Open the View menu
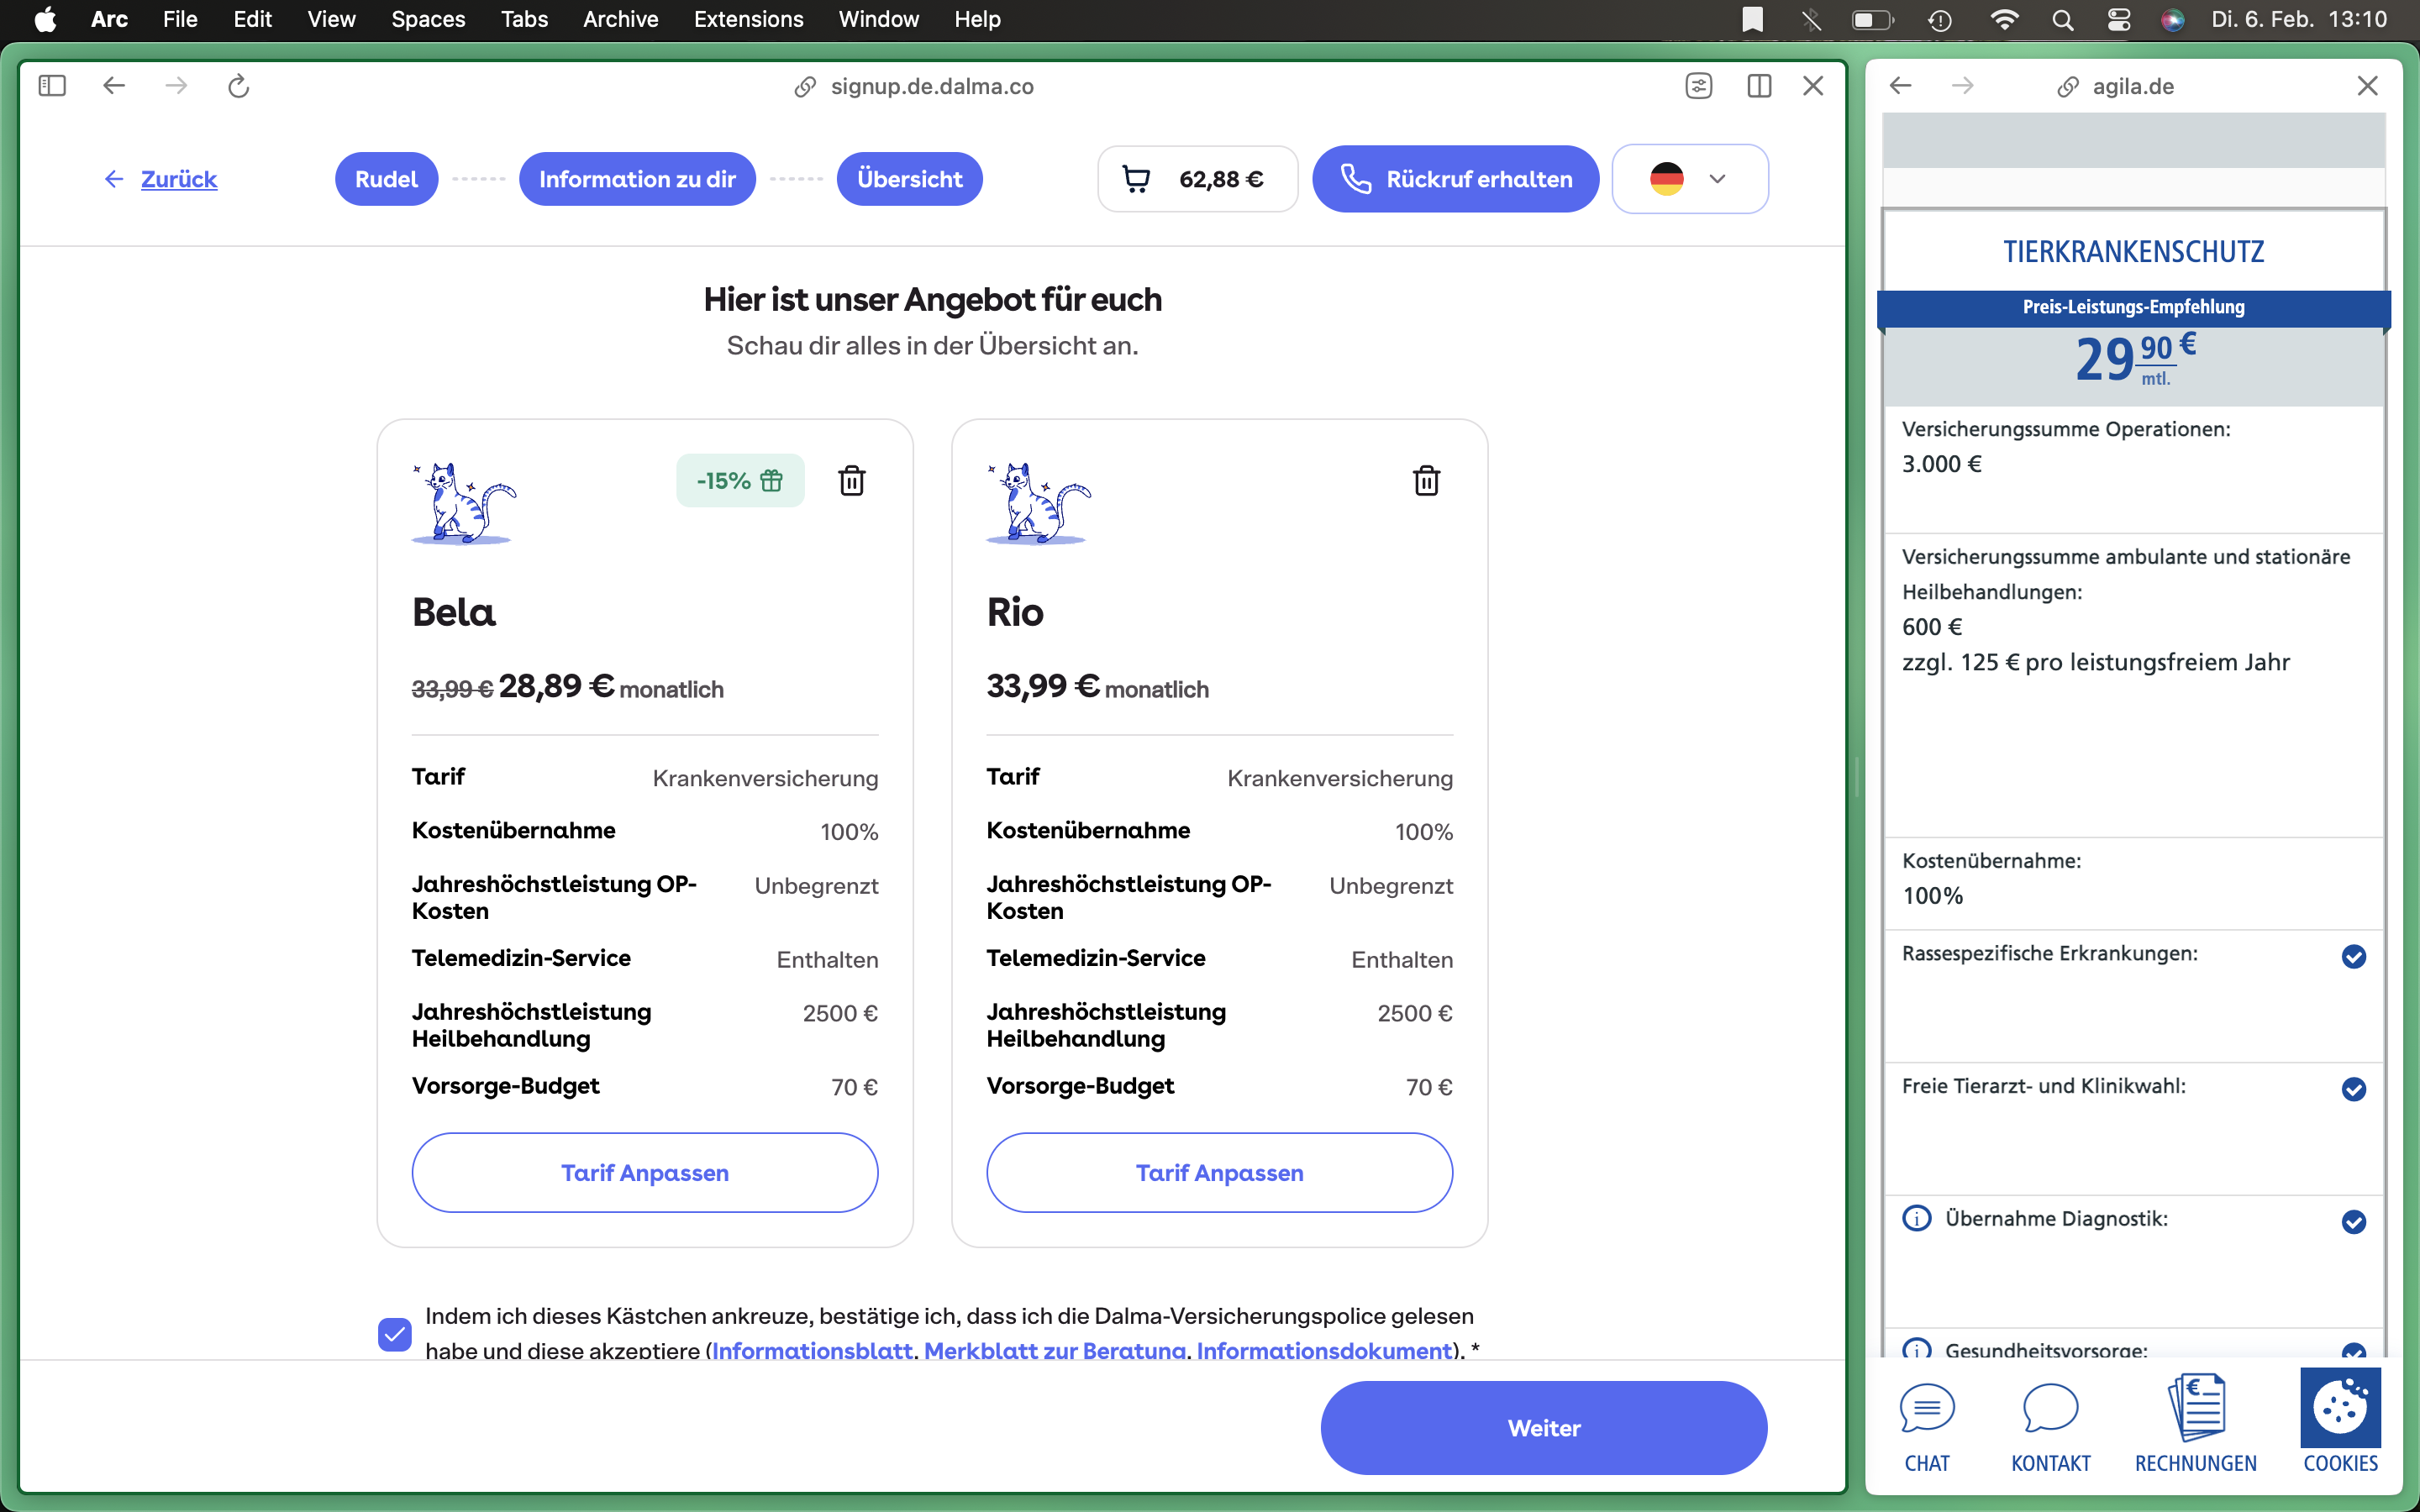 tap(331, 19)
